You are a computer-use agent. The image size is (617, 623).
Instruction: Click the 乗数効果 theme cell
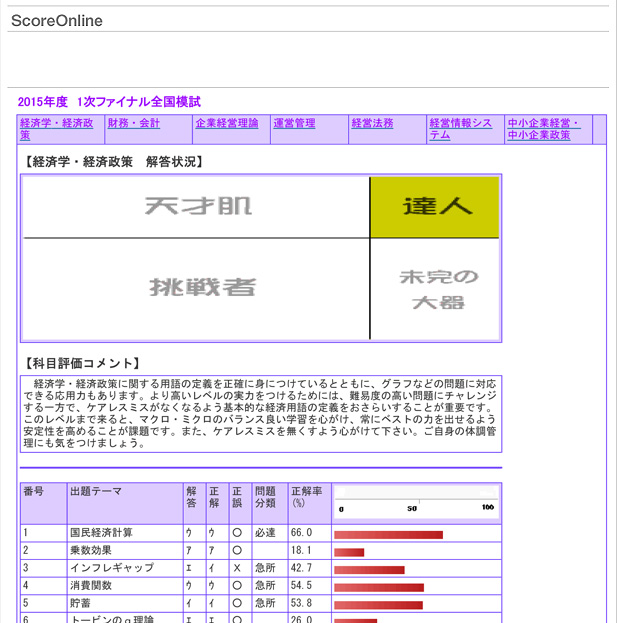pos(125,551)
